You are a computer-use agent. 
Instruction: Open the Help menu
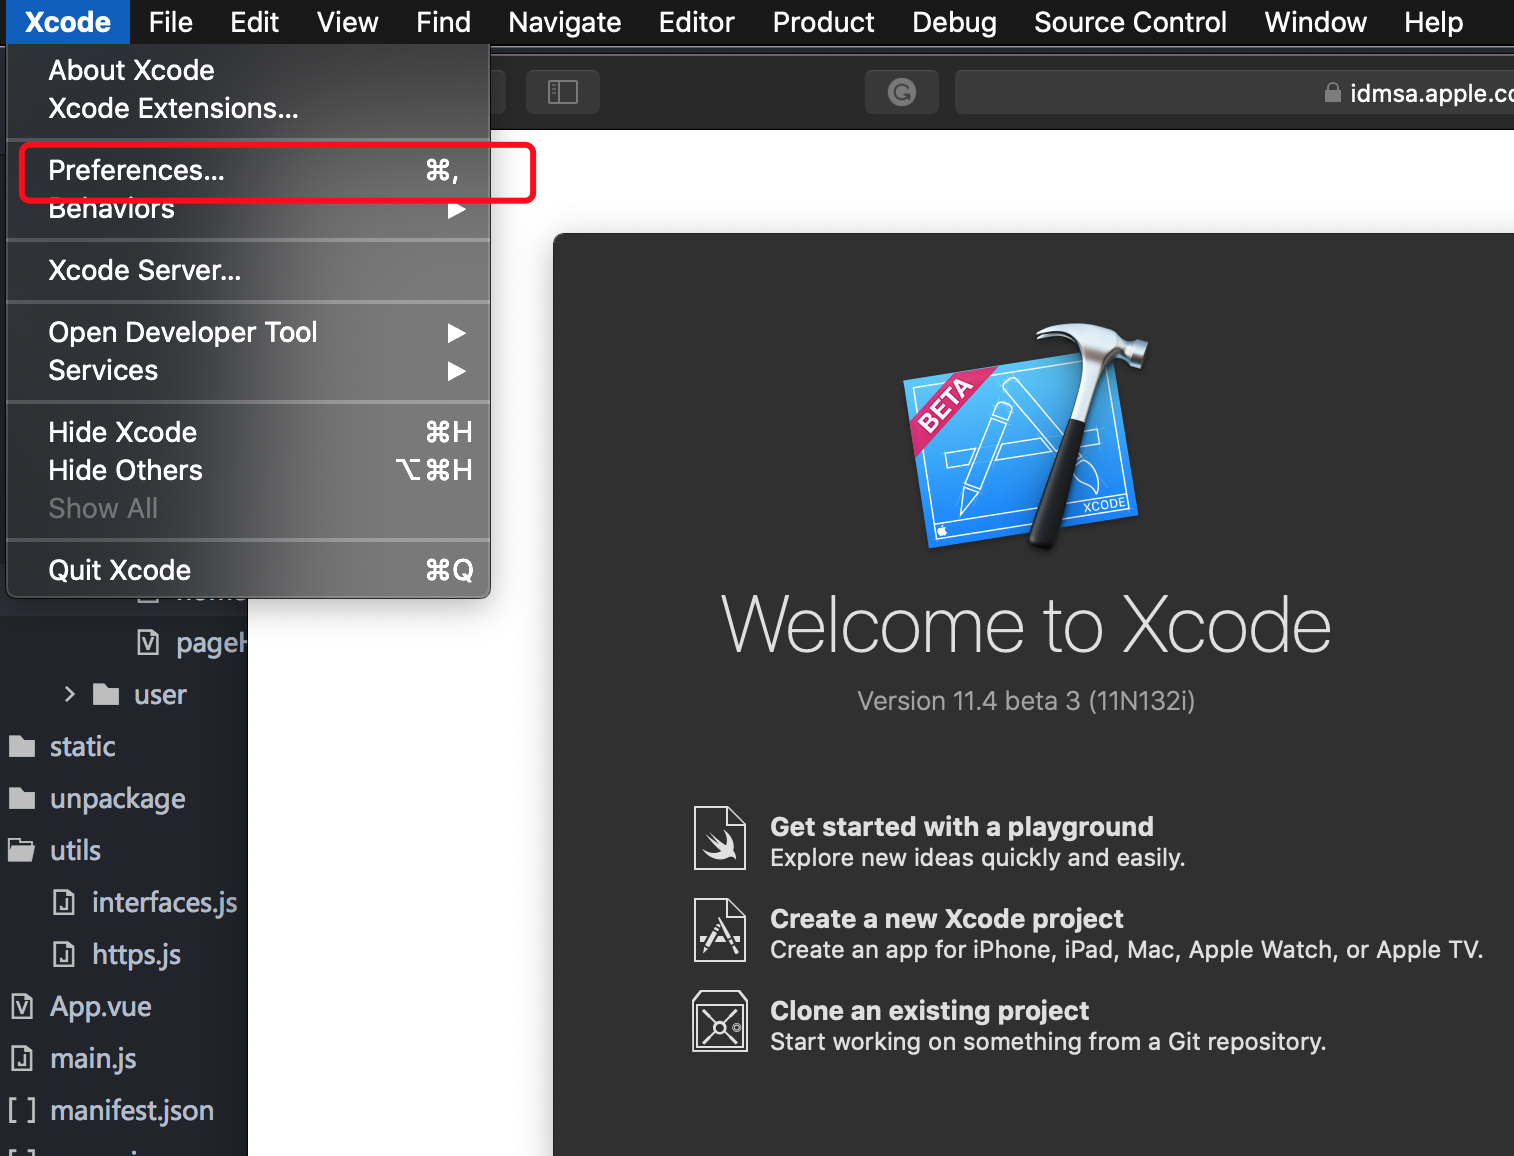coord(1434,22)
